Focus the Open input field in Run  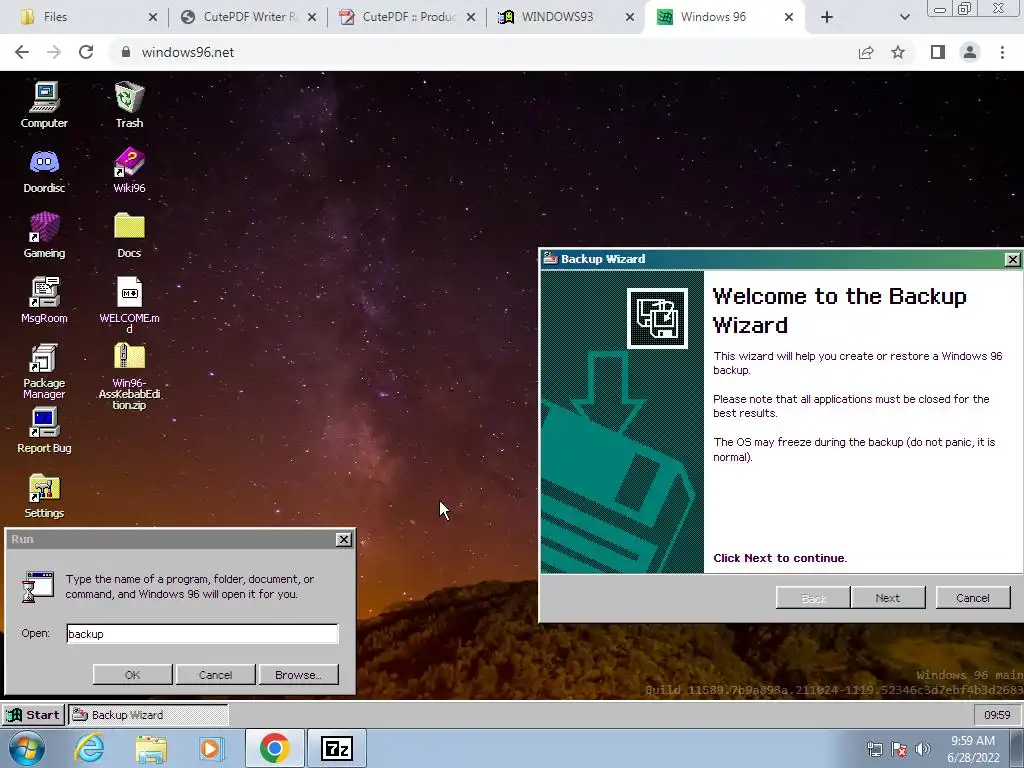click(x=202, y=633)
